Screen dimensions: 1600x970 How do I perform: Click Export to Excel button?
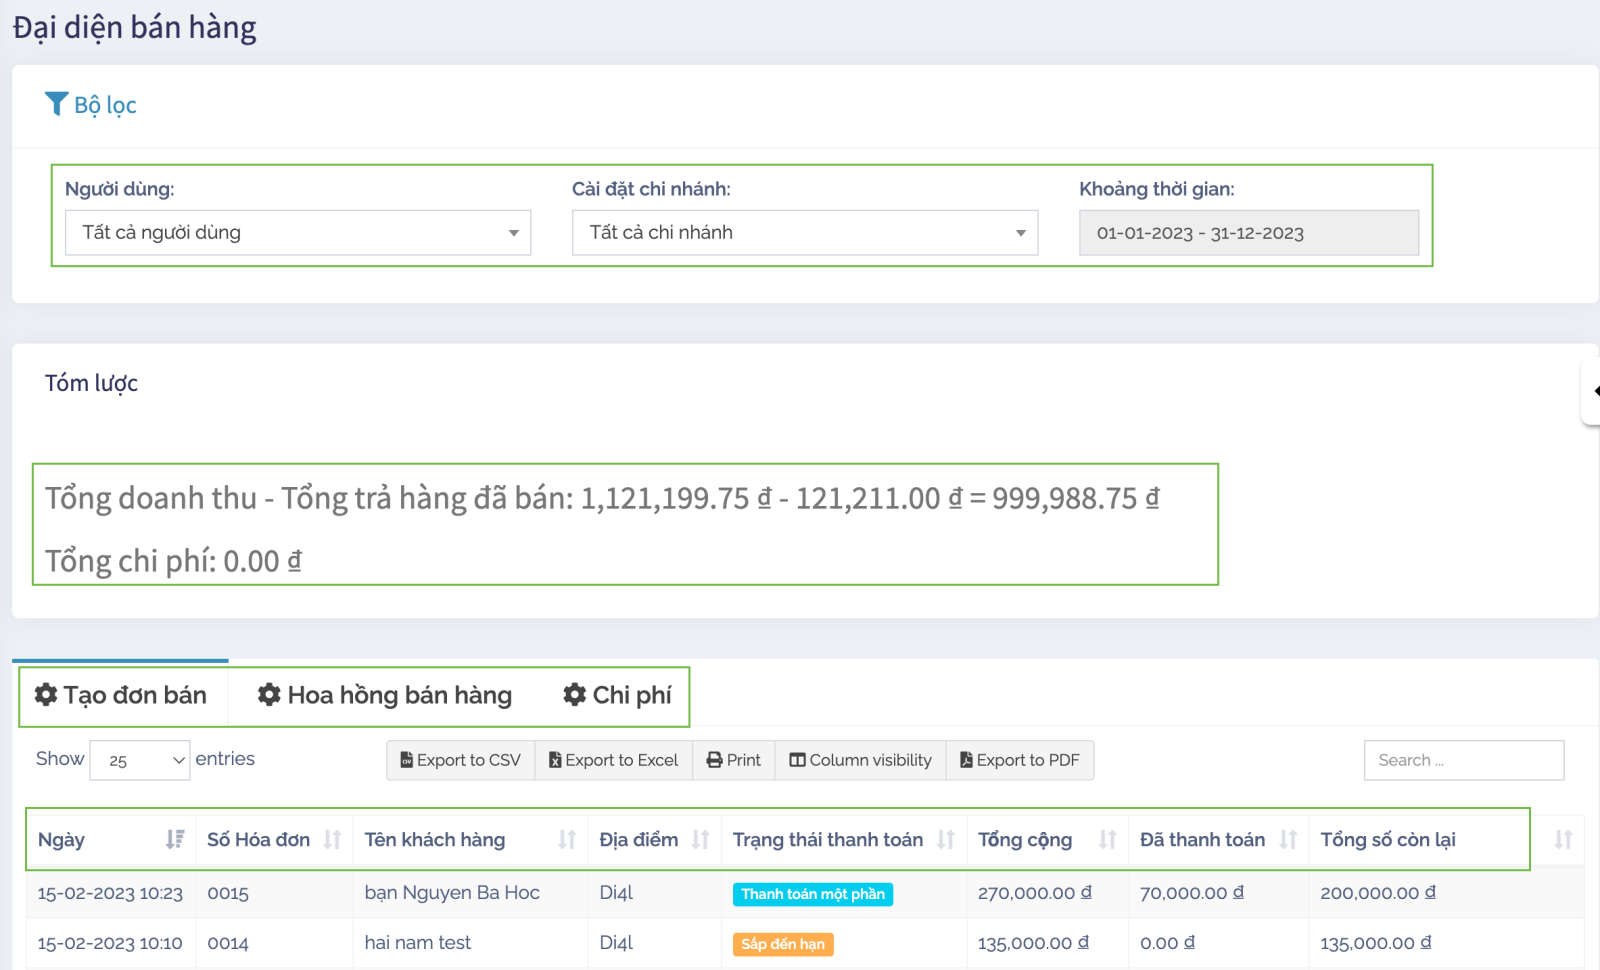pyautogui.click(x=613, y=760)
